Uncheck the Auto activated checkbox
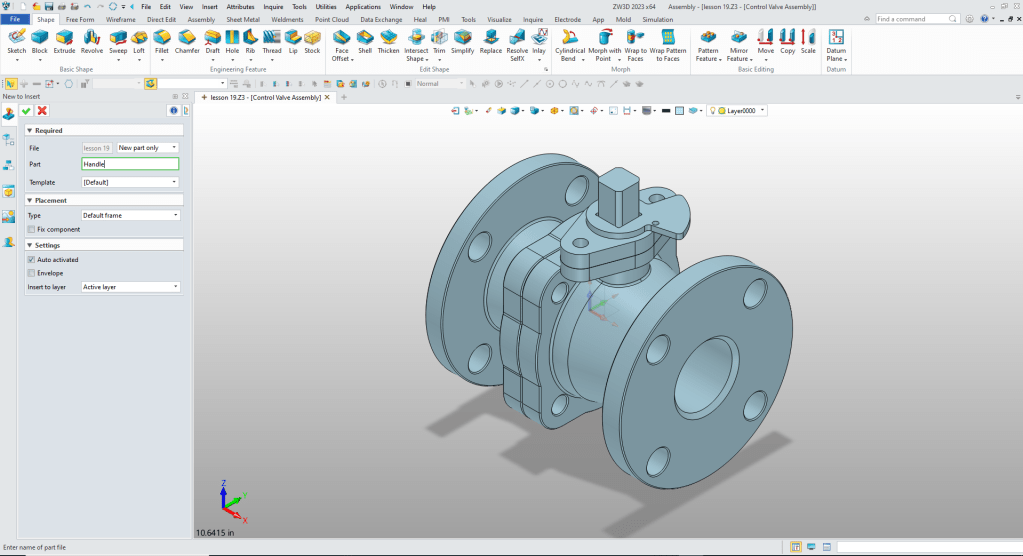 coord(31,260)
